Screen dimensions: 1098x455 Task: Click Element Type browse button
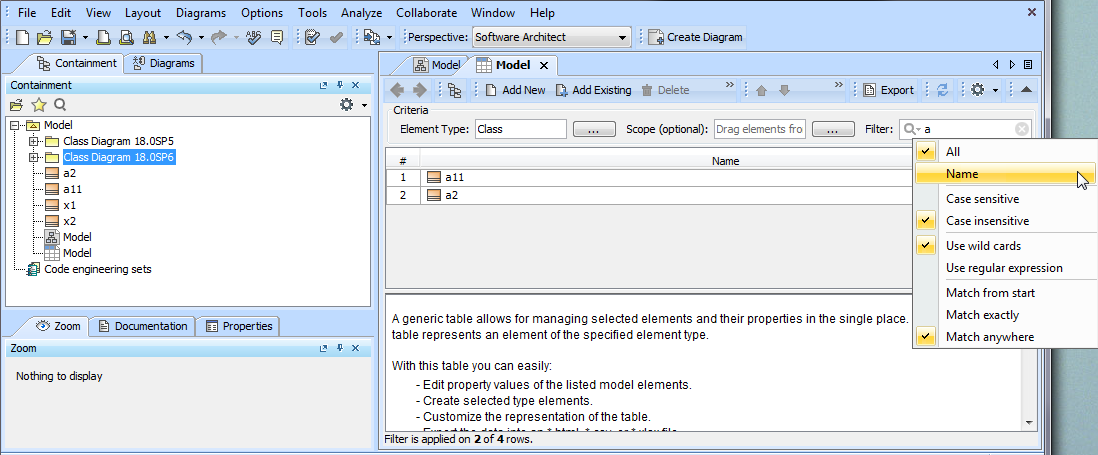click(595, 130)
